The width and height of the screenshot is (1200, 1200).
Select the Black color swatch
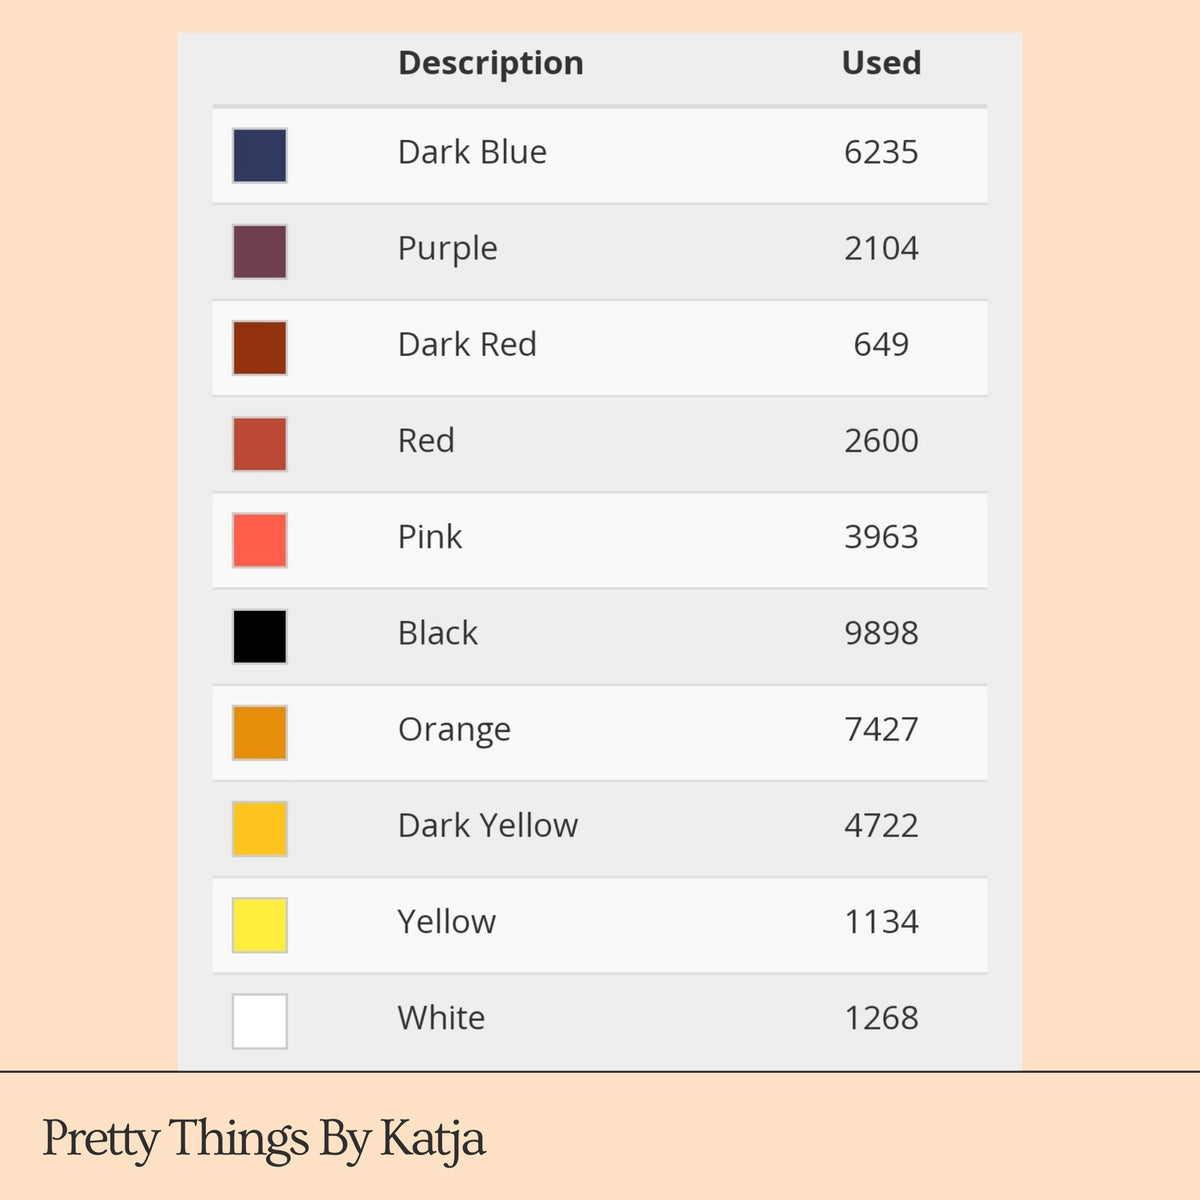tap(260, 636)
